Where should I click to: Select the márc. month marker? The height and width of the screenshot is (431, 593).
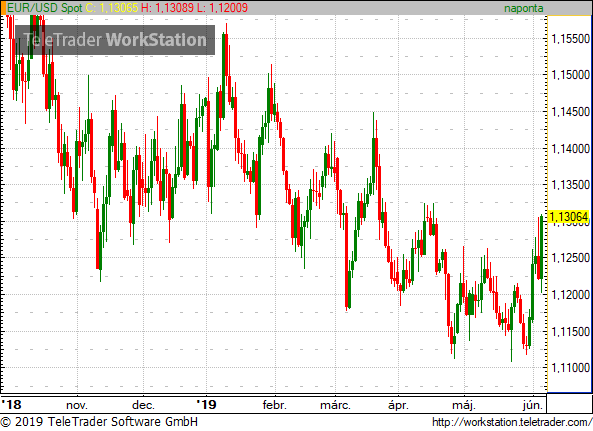[x=335, y=405]
